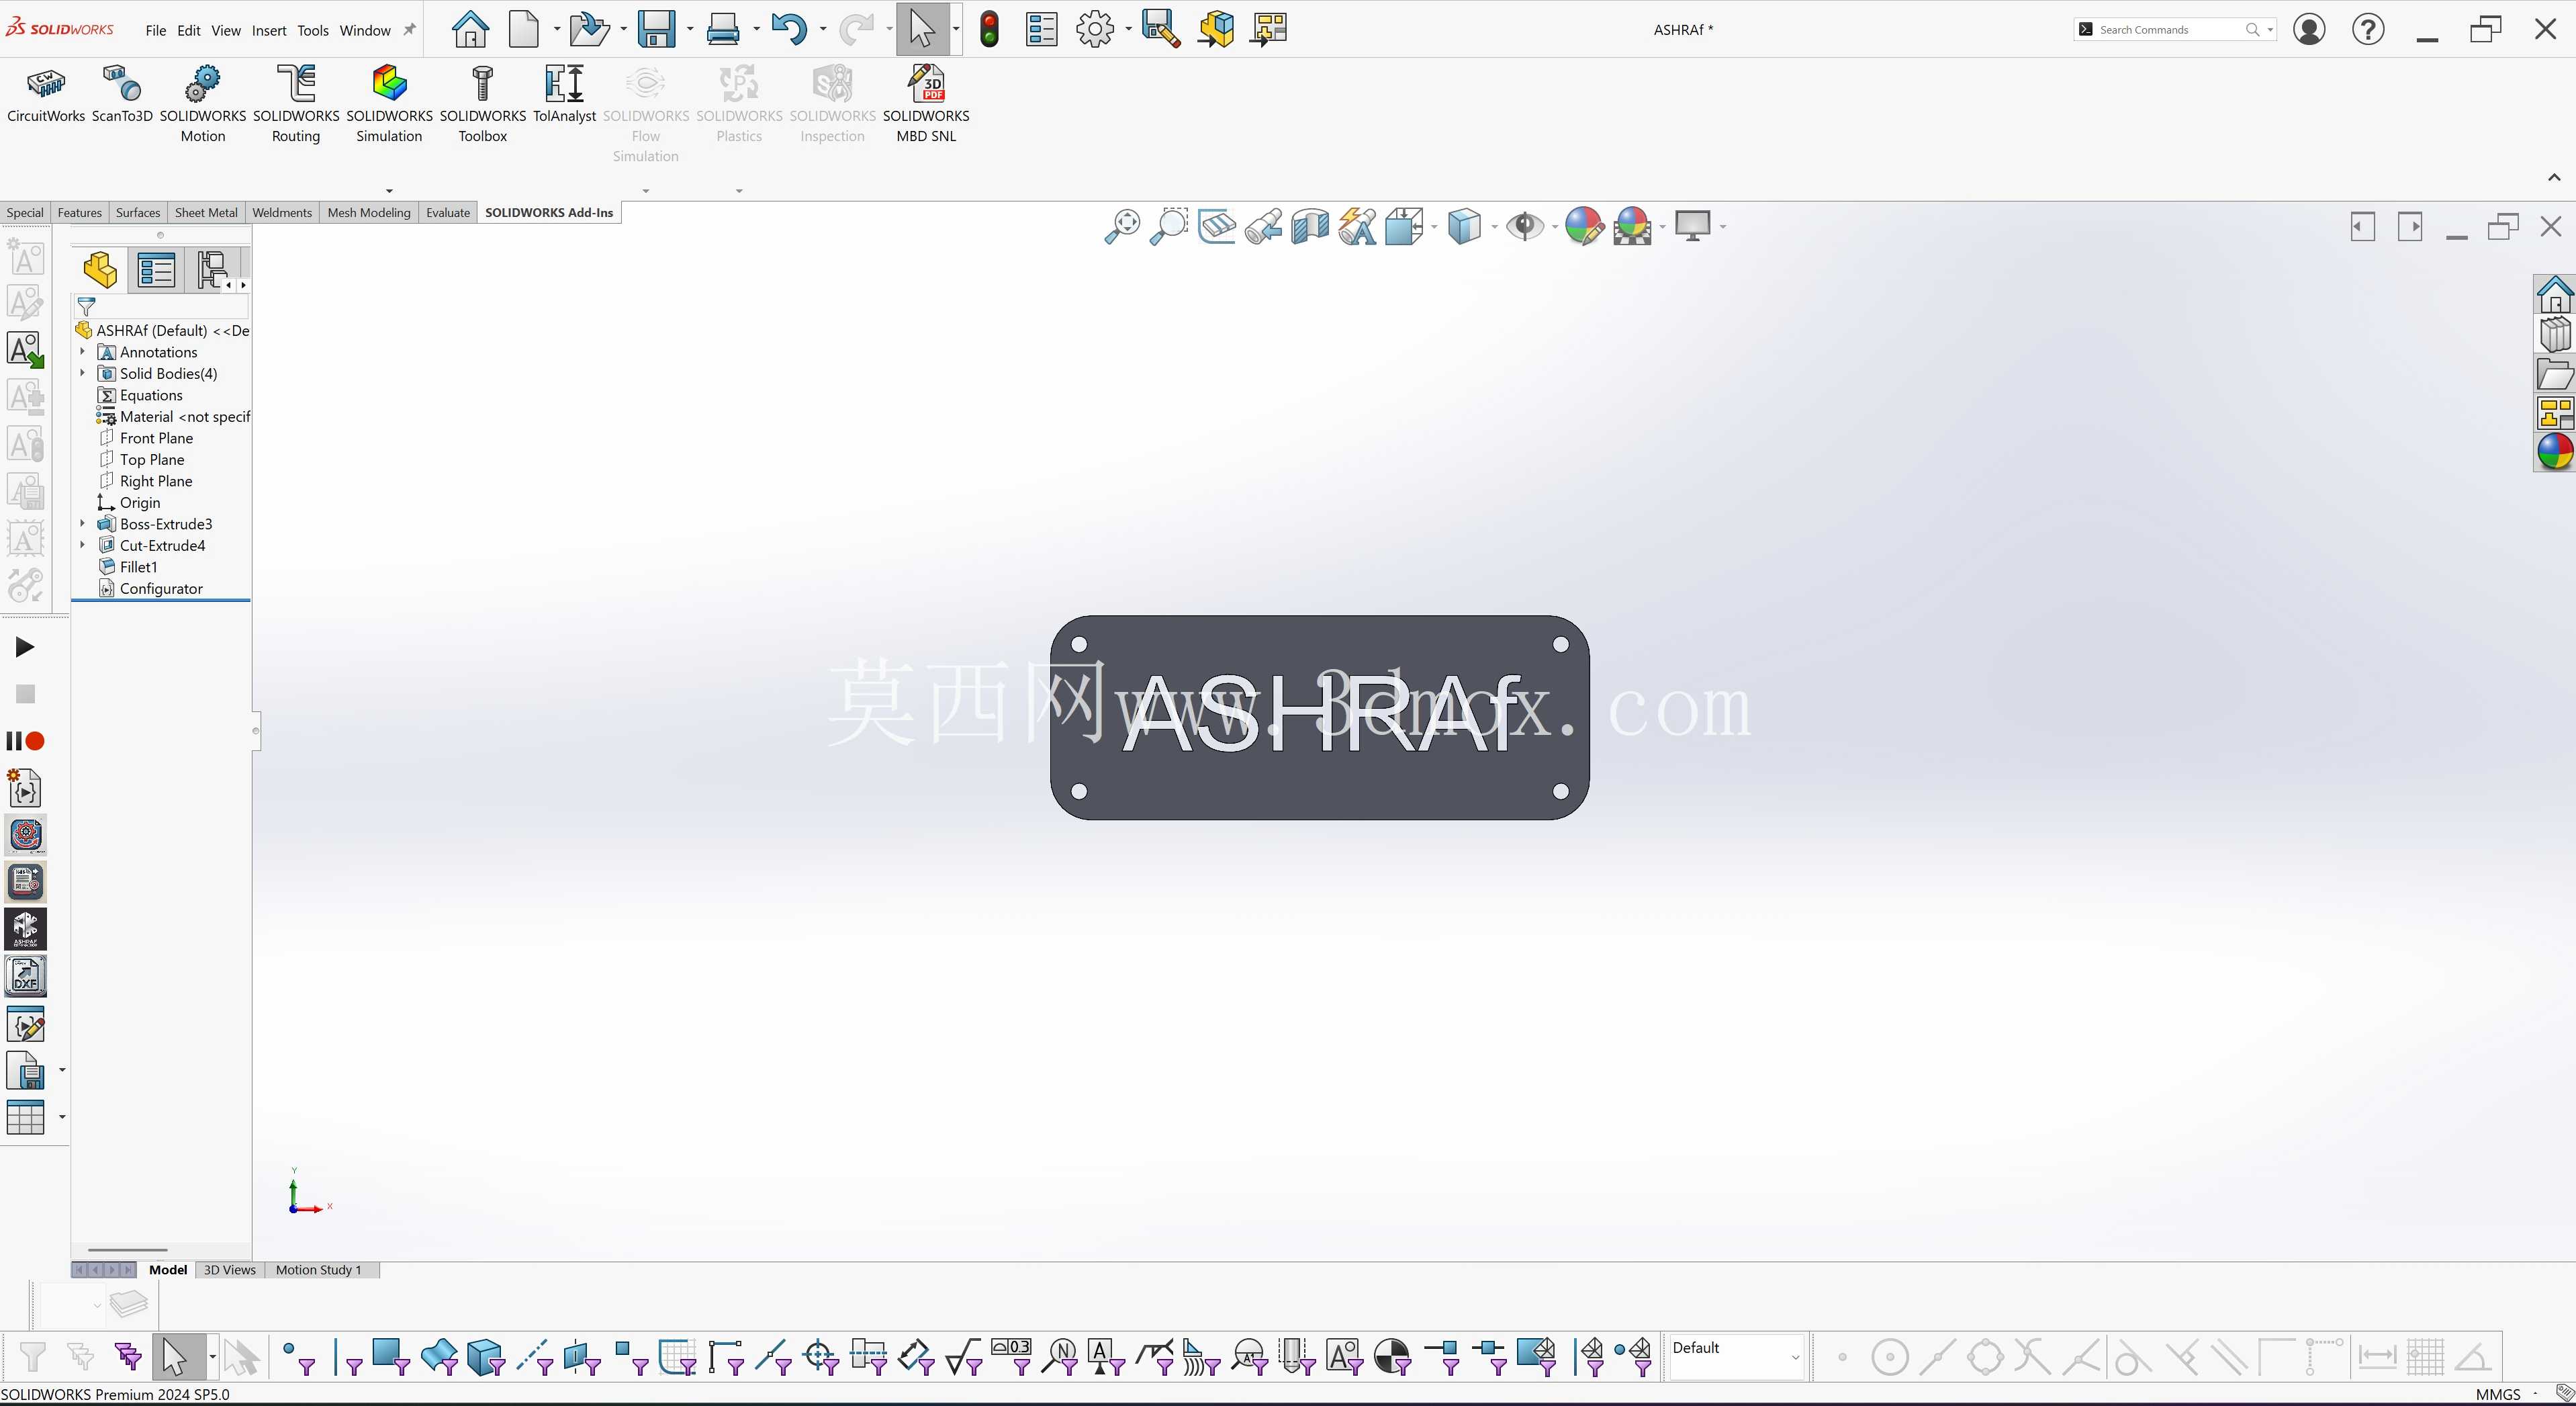The width and height of the screenshot is (2576, 1406).
Task: Print the current document
Action: pyautogui.click(x=722, y=29)
